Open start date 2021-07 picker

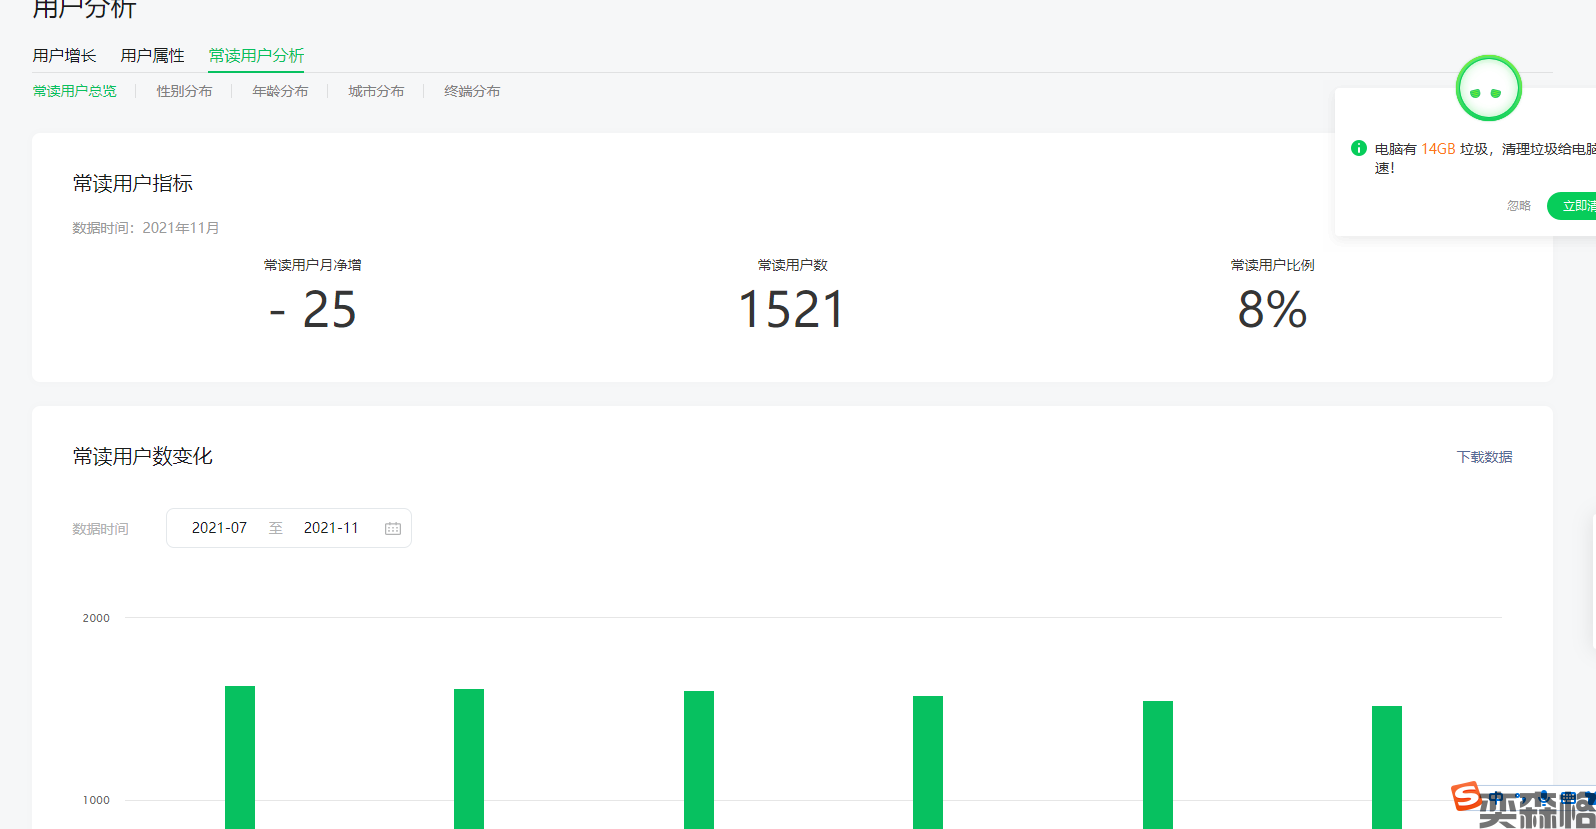pyautogui.click(x=219, y=528)
